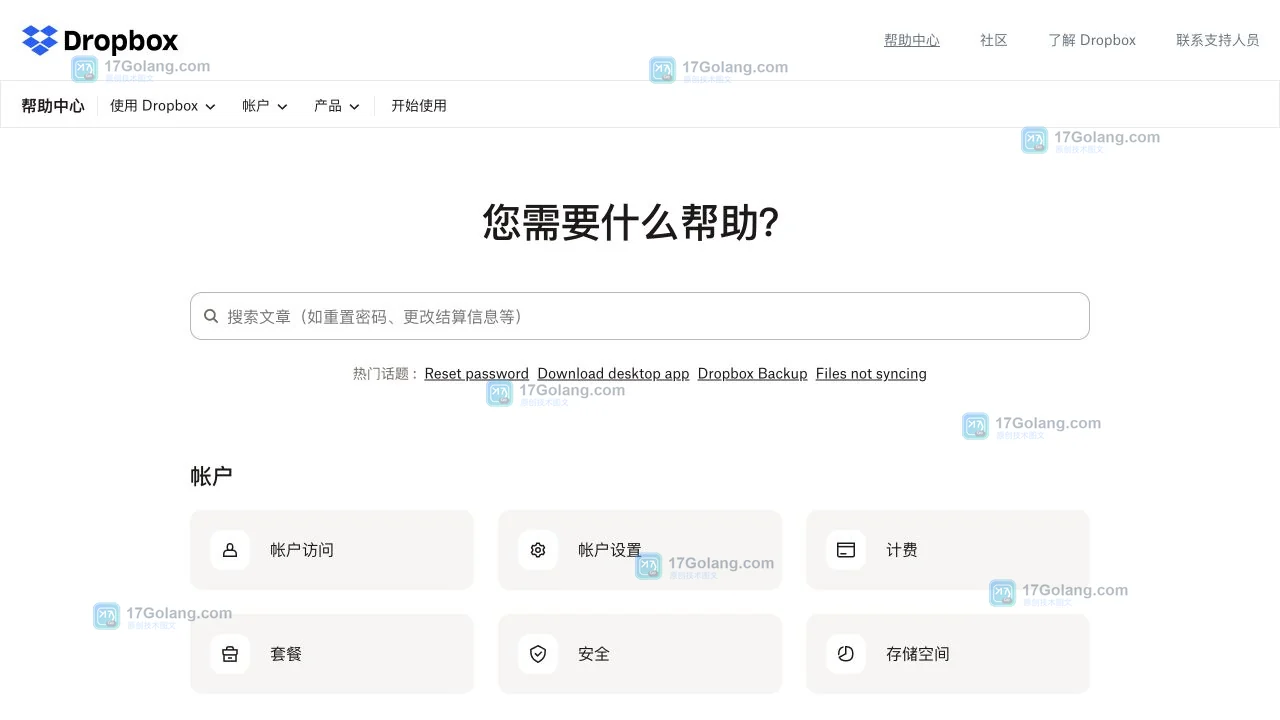Open the 安全 card
Screen dimensions: 1280x720
[x=640, y=654]
